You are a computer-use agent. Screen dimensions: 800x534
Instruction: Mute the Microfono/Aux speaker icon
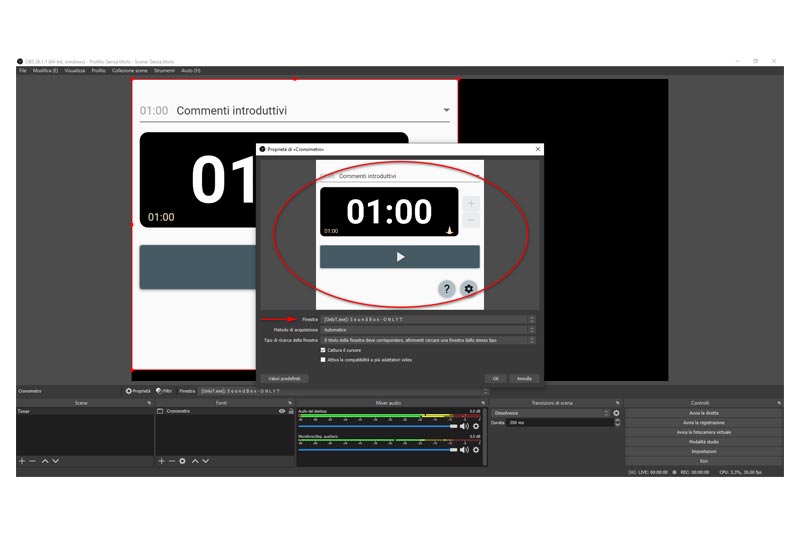[464, 450]
